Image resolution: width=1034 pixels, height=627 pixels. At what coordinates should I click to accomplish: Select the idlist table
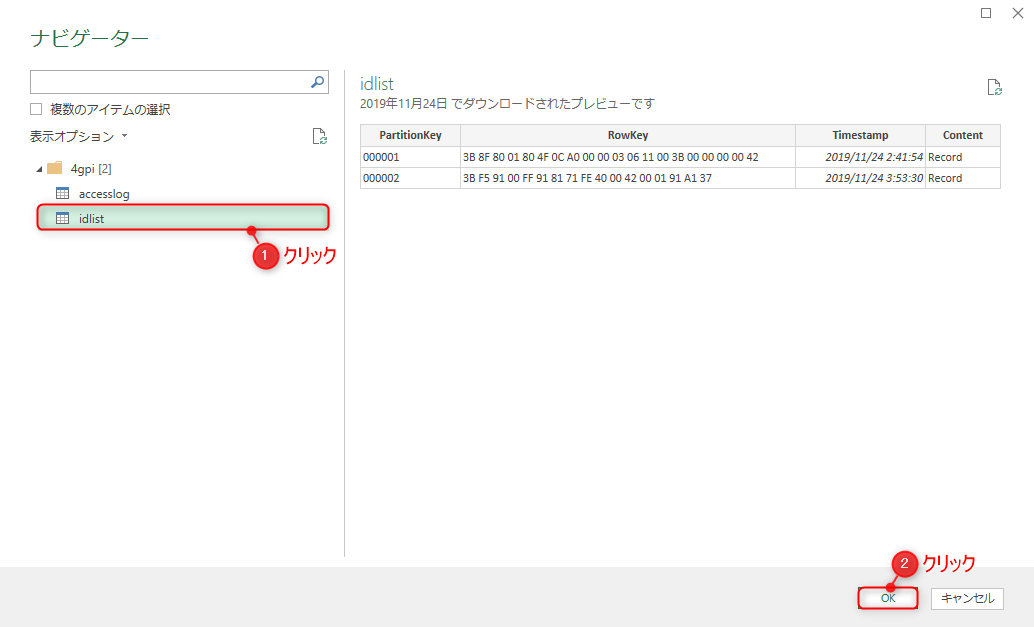[x=183, y=218]
